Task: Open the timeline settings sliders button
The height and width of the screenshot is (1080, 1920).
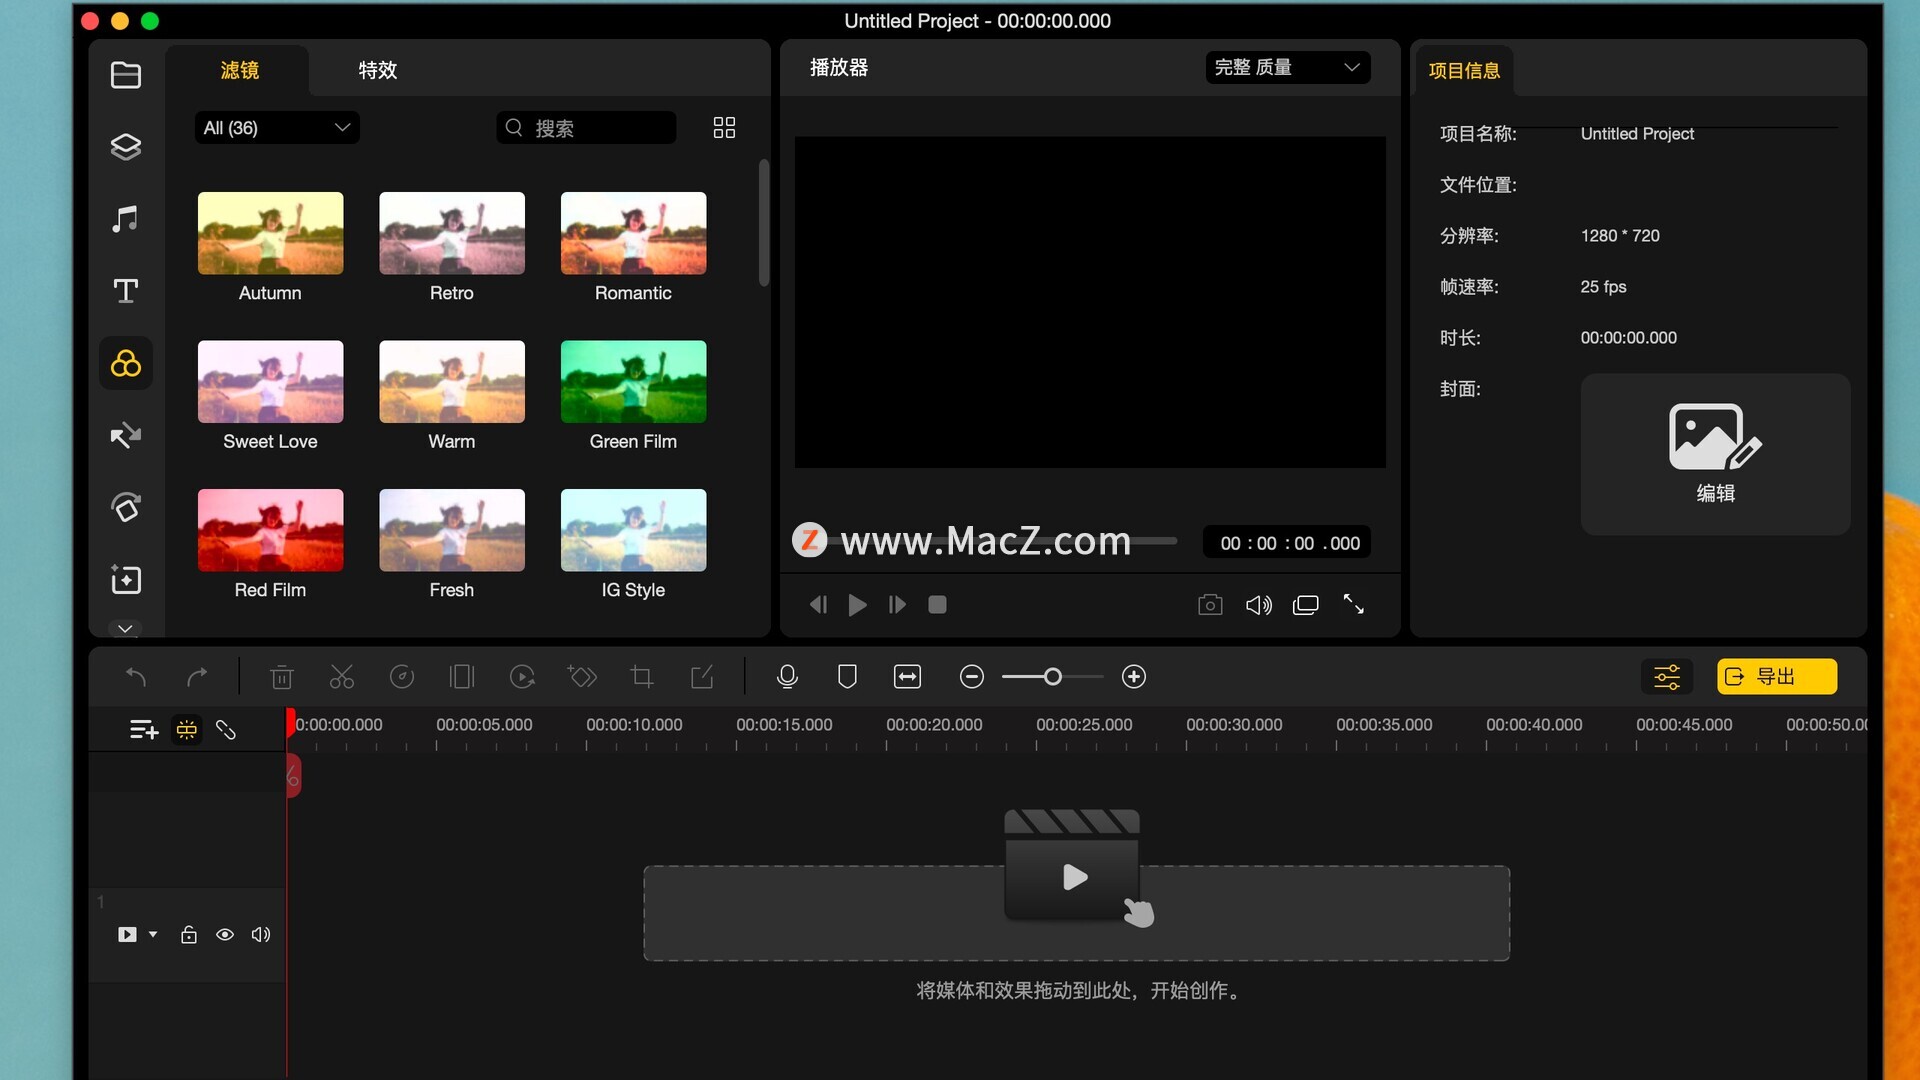Action: point(1667,677)
